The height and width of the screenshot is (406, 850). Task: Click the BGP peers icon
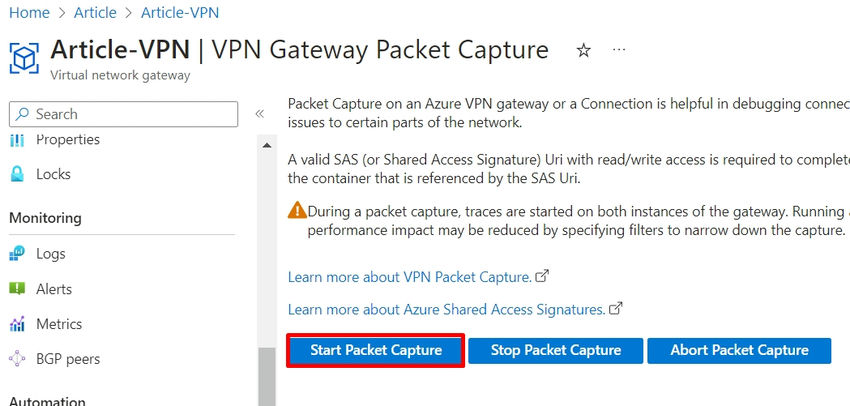(x=17, y=358)
